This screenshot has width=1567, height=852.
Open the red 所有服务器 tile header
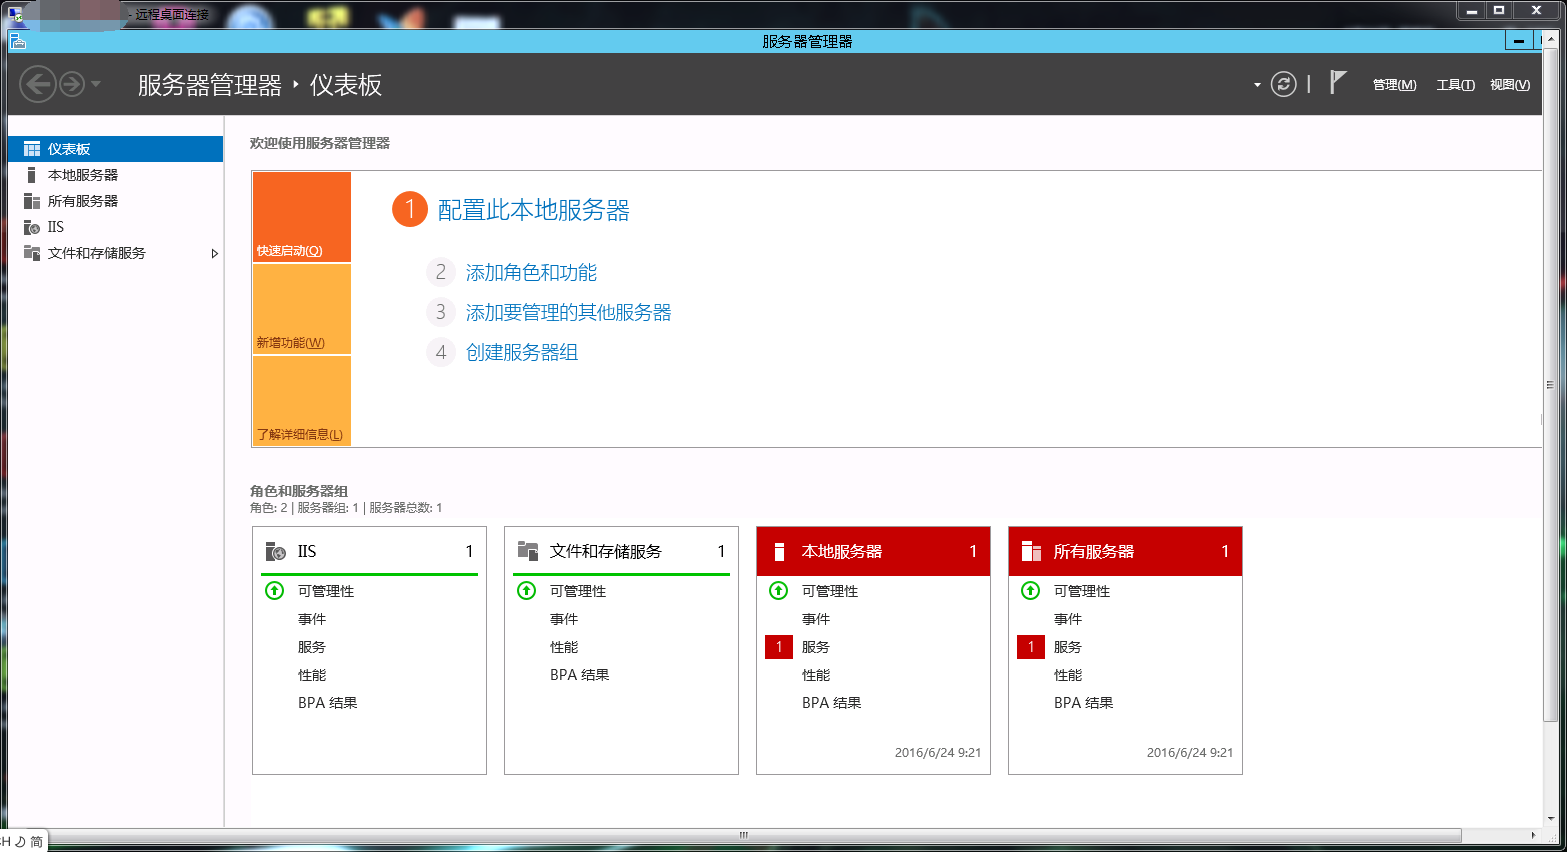point(1125,551)
